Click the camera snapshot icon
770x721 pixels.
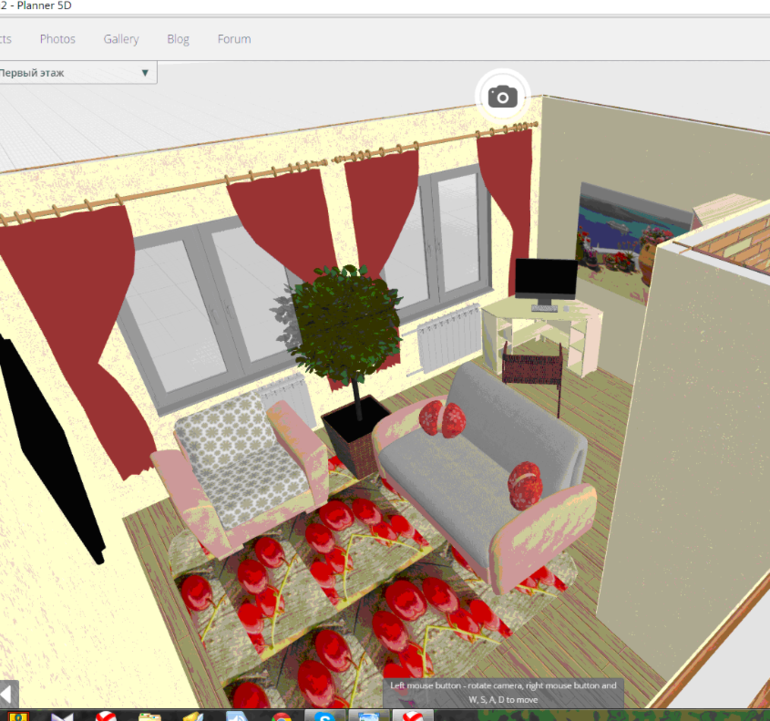[x=502, y=96]
